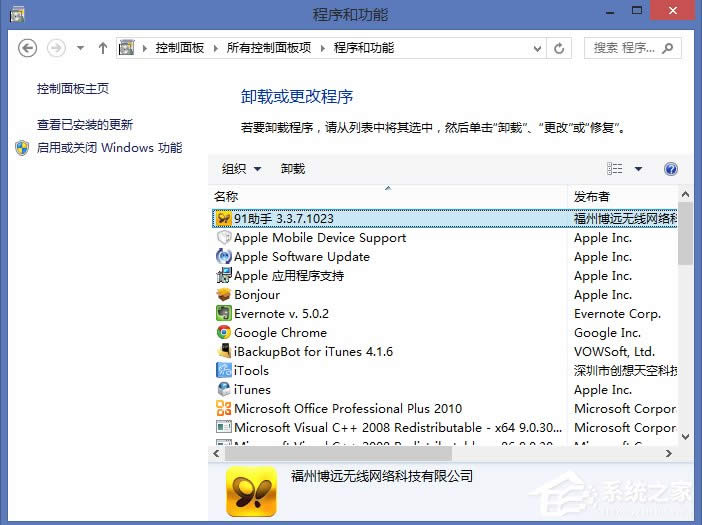Image resolution: width=702 pixels, height=525 pixels.
Task: Select Microsoft Office Professional Plus 2010 entry
Action: [x=445, y=409]
